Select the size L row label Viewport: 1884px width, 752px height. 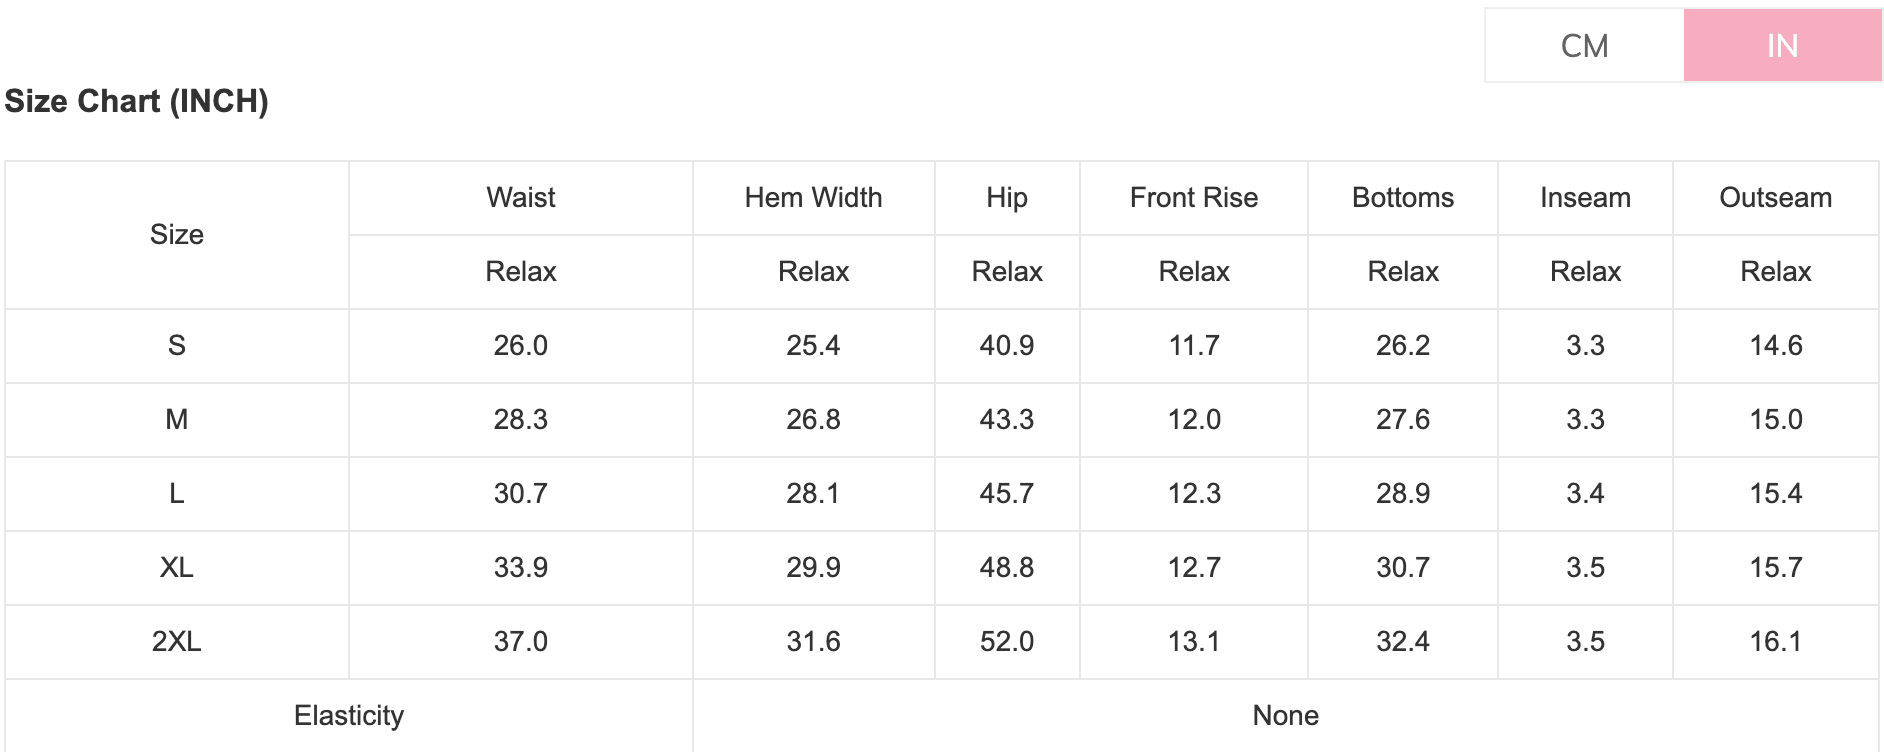pos(177,494)
